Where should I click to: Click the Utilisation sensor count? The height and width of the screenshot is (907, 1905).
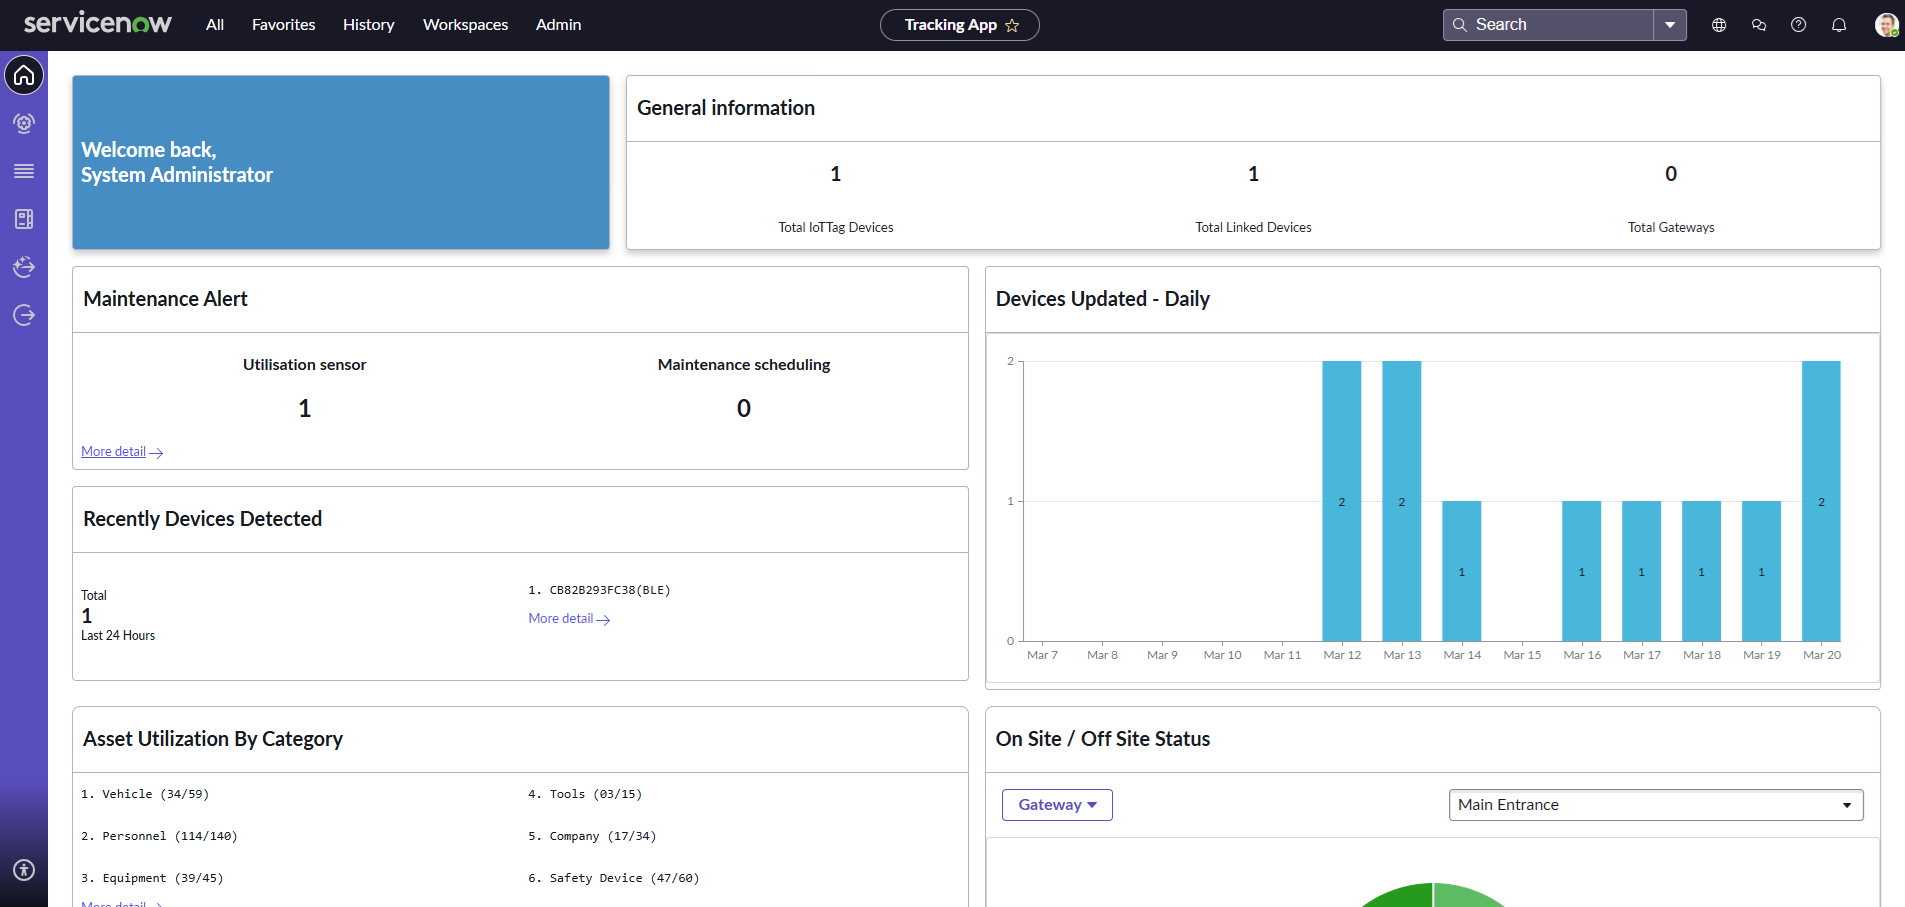(305, 408)
